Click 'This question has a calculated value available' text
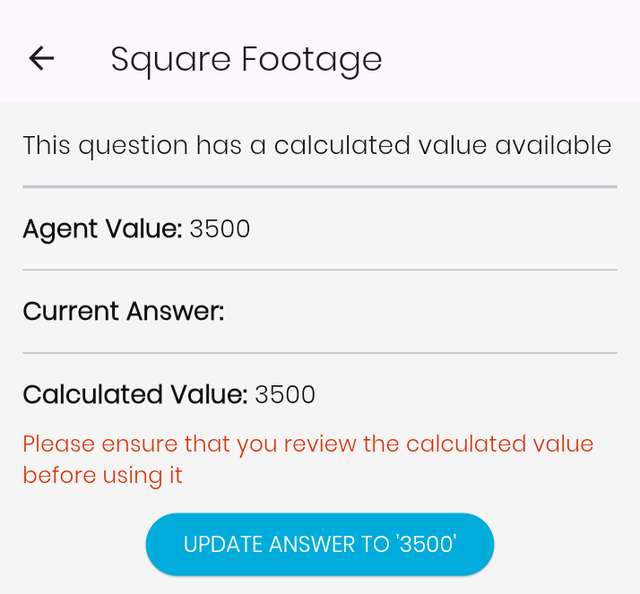Viewport: 640px width, 594px height. pyautogui.click(x=317, y=146)
